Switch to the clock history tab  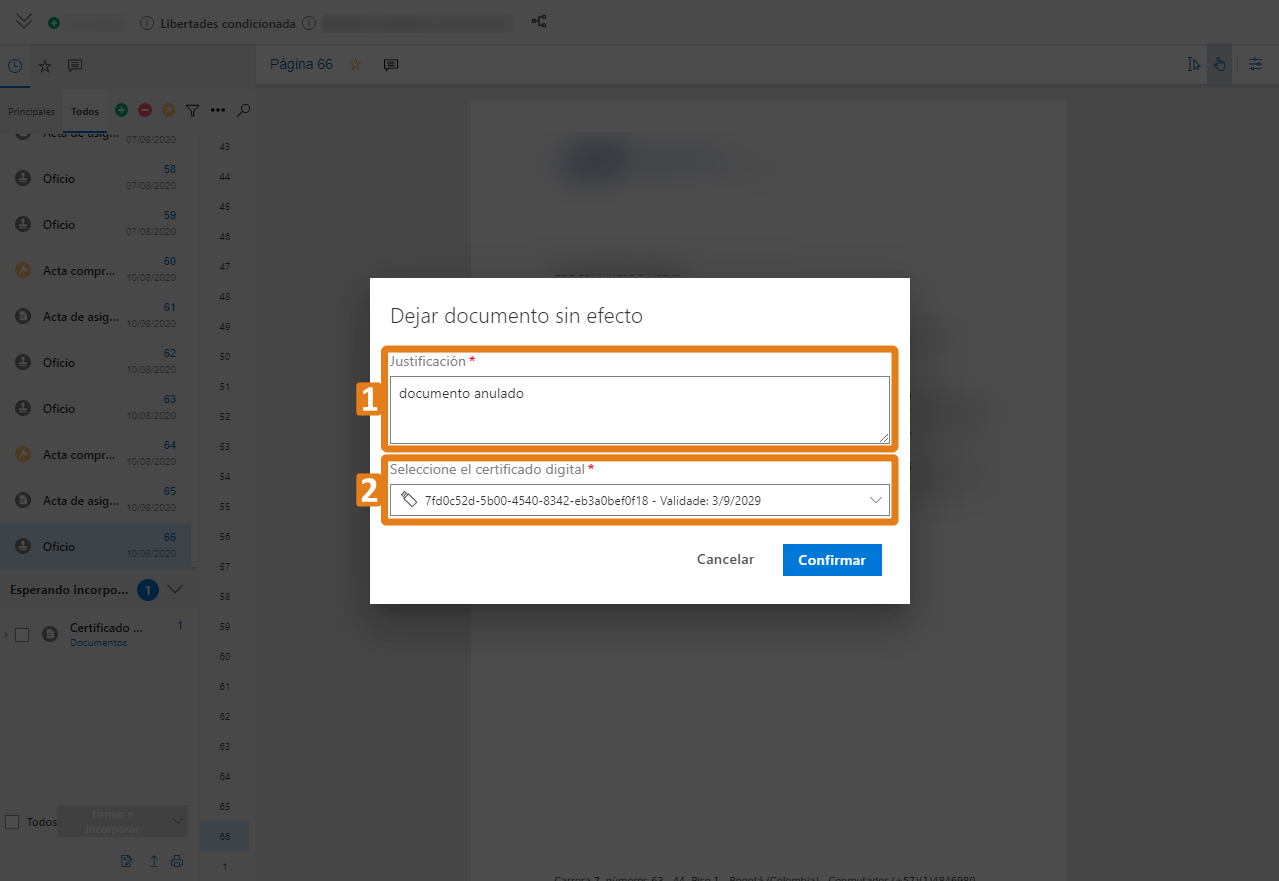[15, 66]
